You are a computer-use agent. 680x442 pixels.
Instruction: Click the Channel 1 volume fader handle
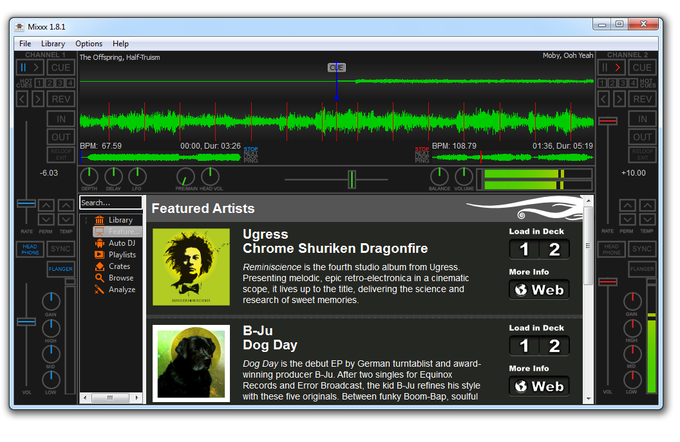pyautogui.click(x=26, y=322)
